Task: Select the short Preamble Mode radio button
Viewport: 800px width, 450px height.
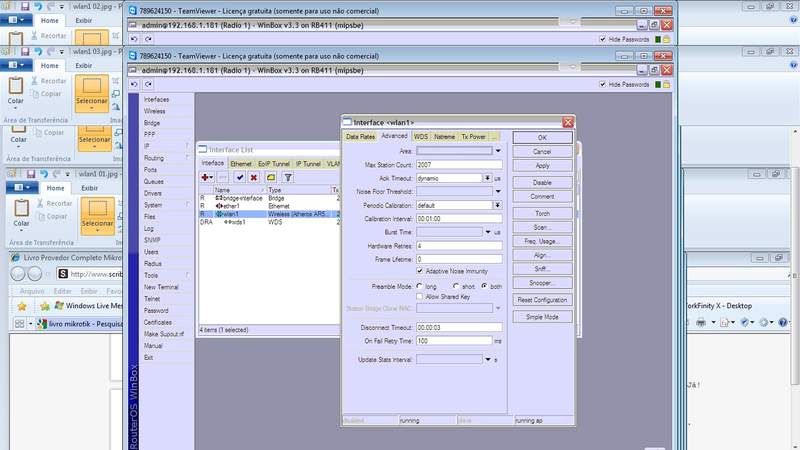Action: click(456, 286)
